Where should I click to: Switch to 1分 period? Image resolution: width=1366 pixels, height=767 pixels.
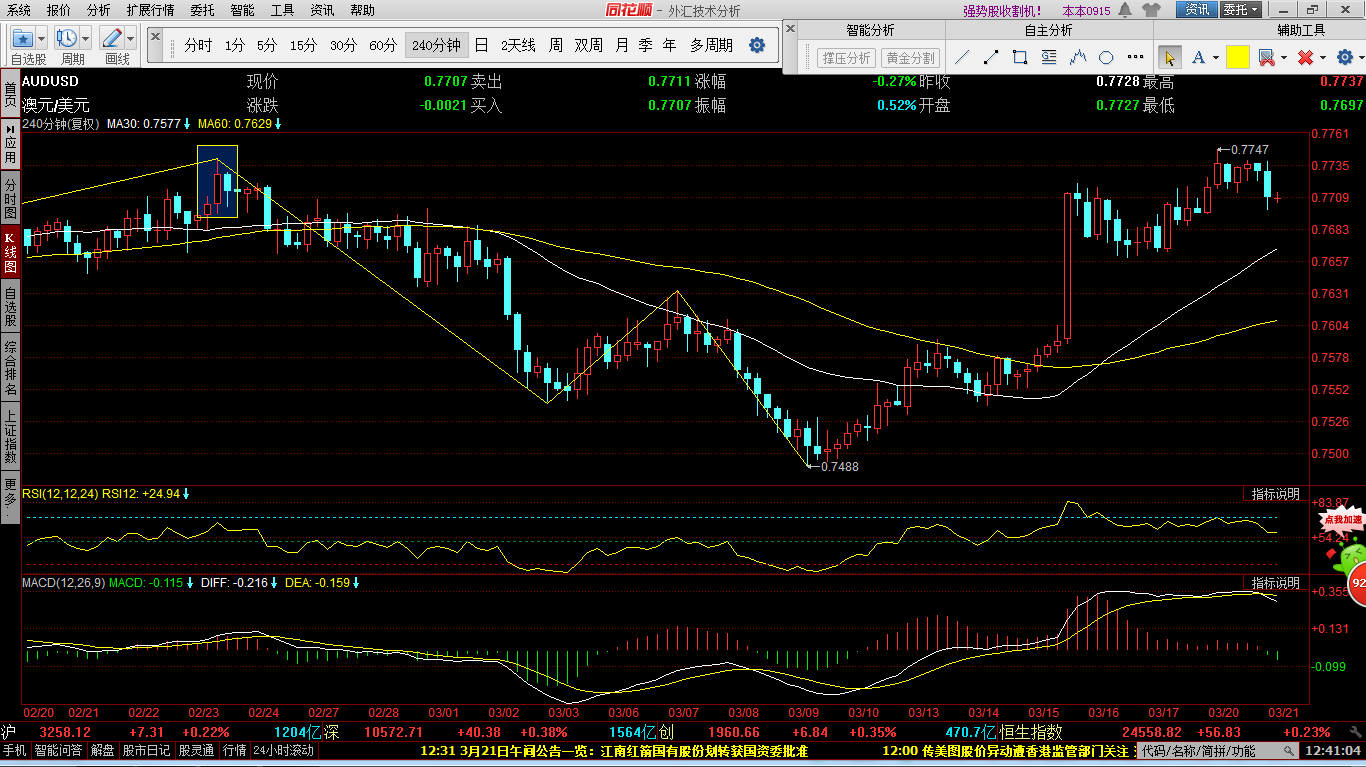click(234, 45)
